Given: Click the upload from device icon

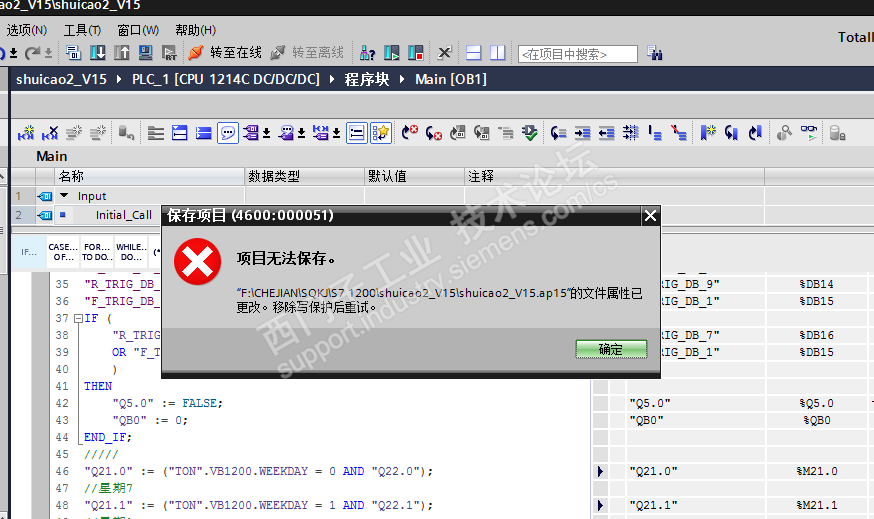Looking at the screenshot, I should click(122, 53).
